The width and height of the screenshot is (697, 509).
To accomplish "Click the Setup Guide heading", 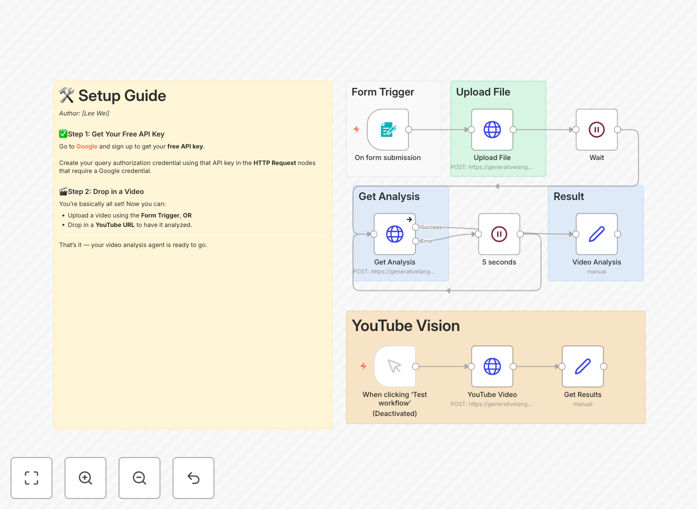I will coord(112,96).
